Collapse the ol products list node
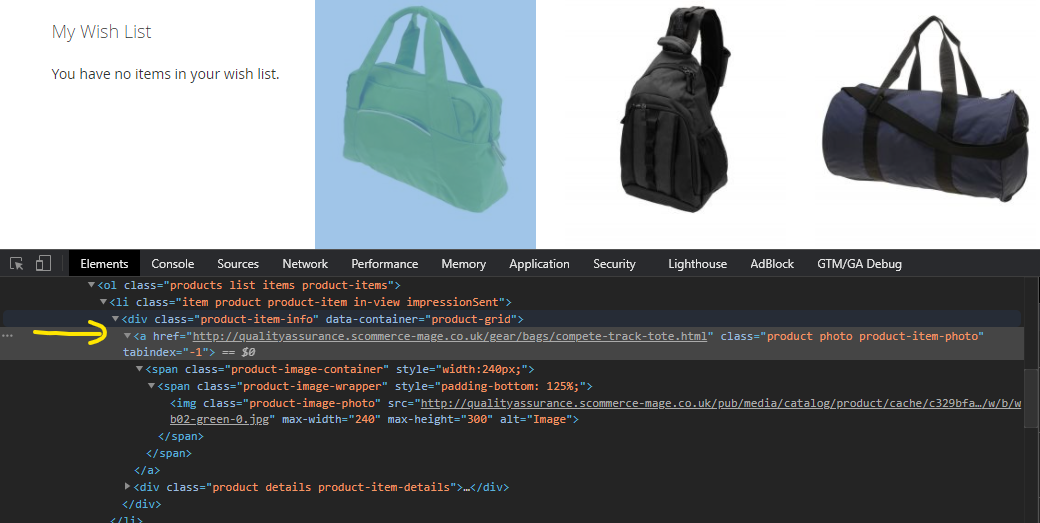Screen dimensions: 1040x523 pyautogui.click(x=92, y=286)
